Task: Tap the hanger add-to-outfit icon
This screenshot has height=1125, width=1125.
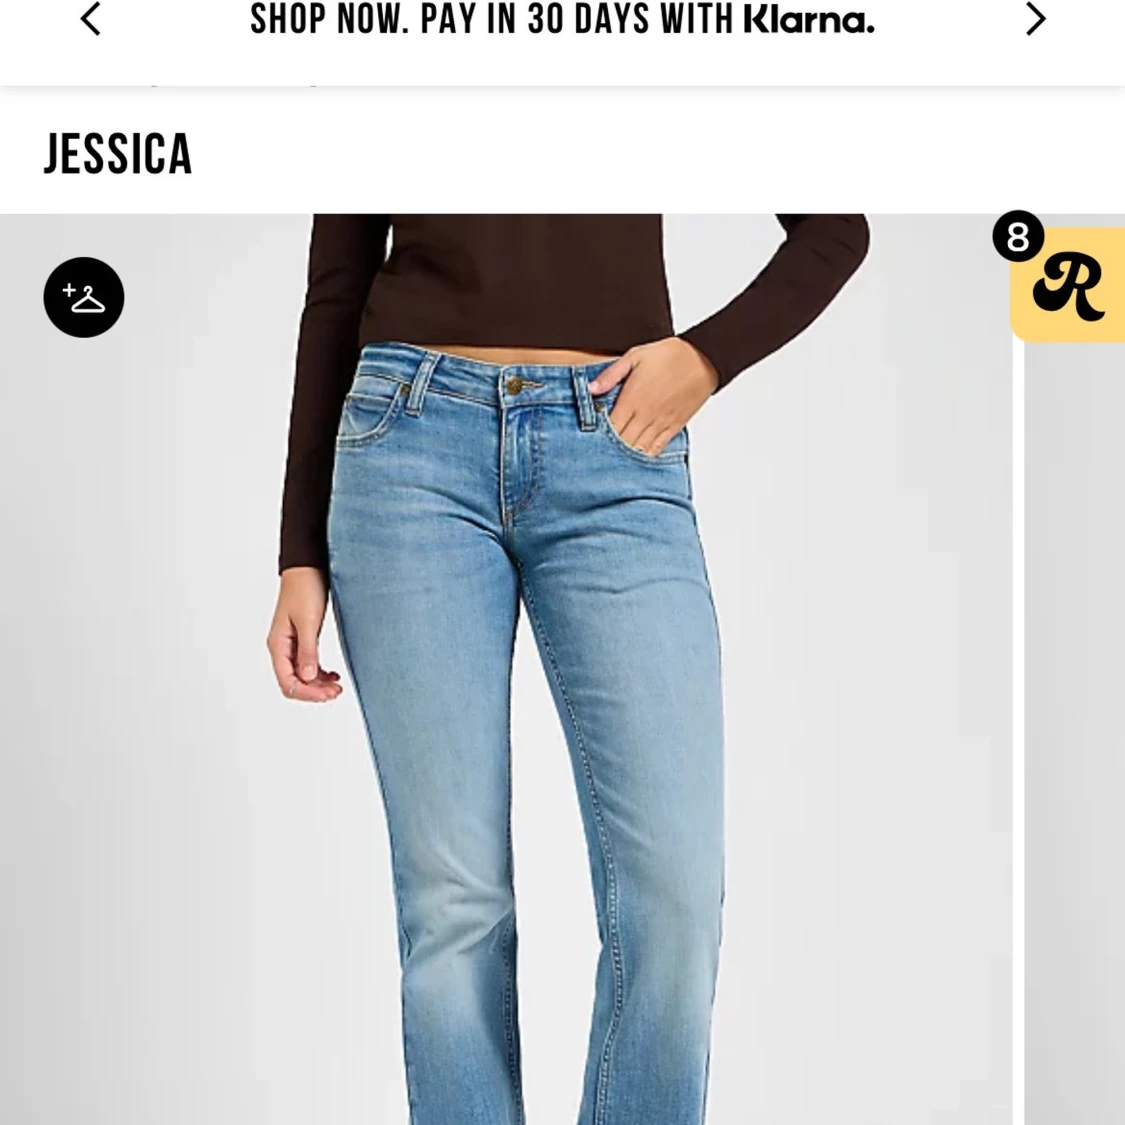Action: point(84,297)
